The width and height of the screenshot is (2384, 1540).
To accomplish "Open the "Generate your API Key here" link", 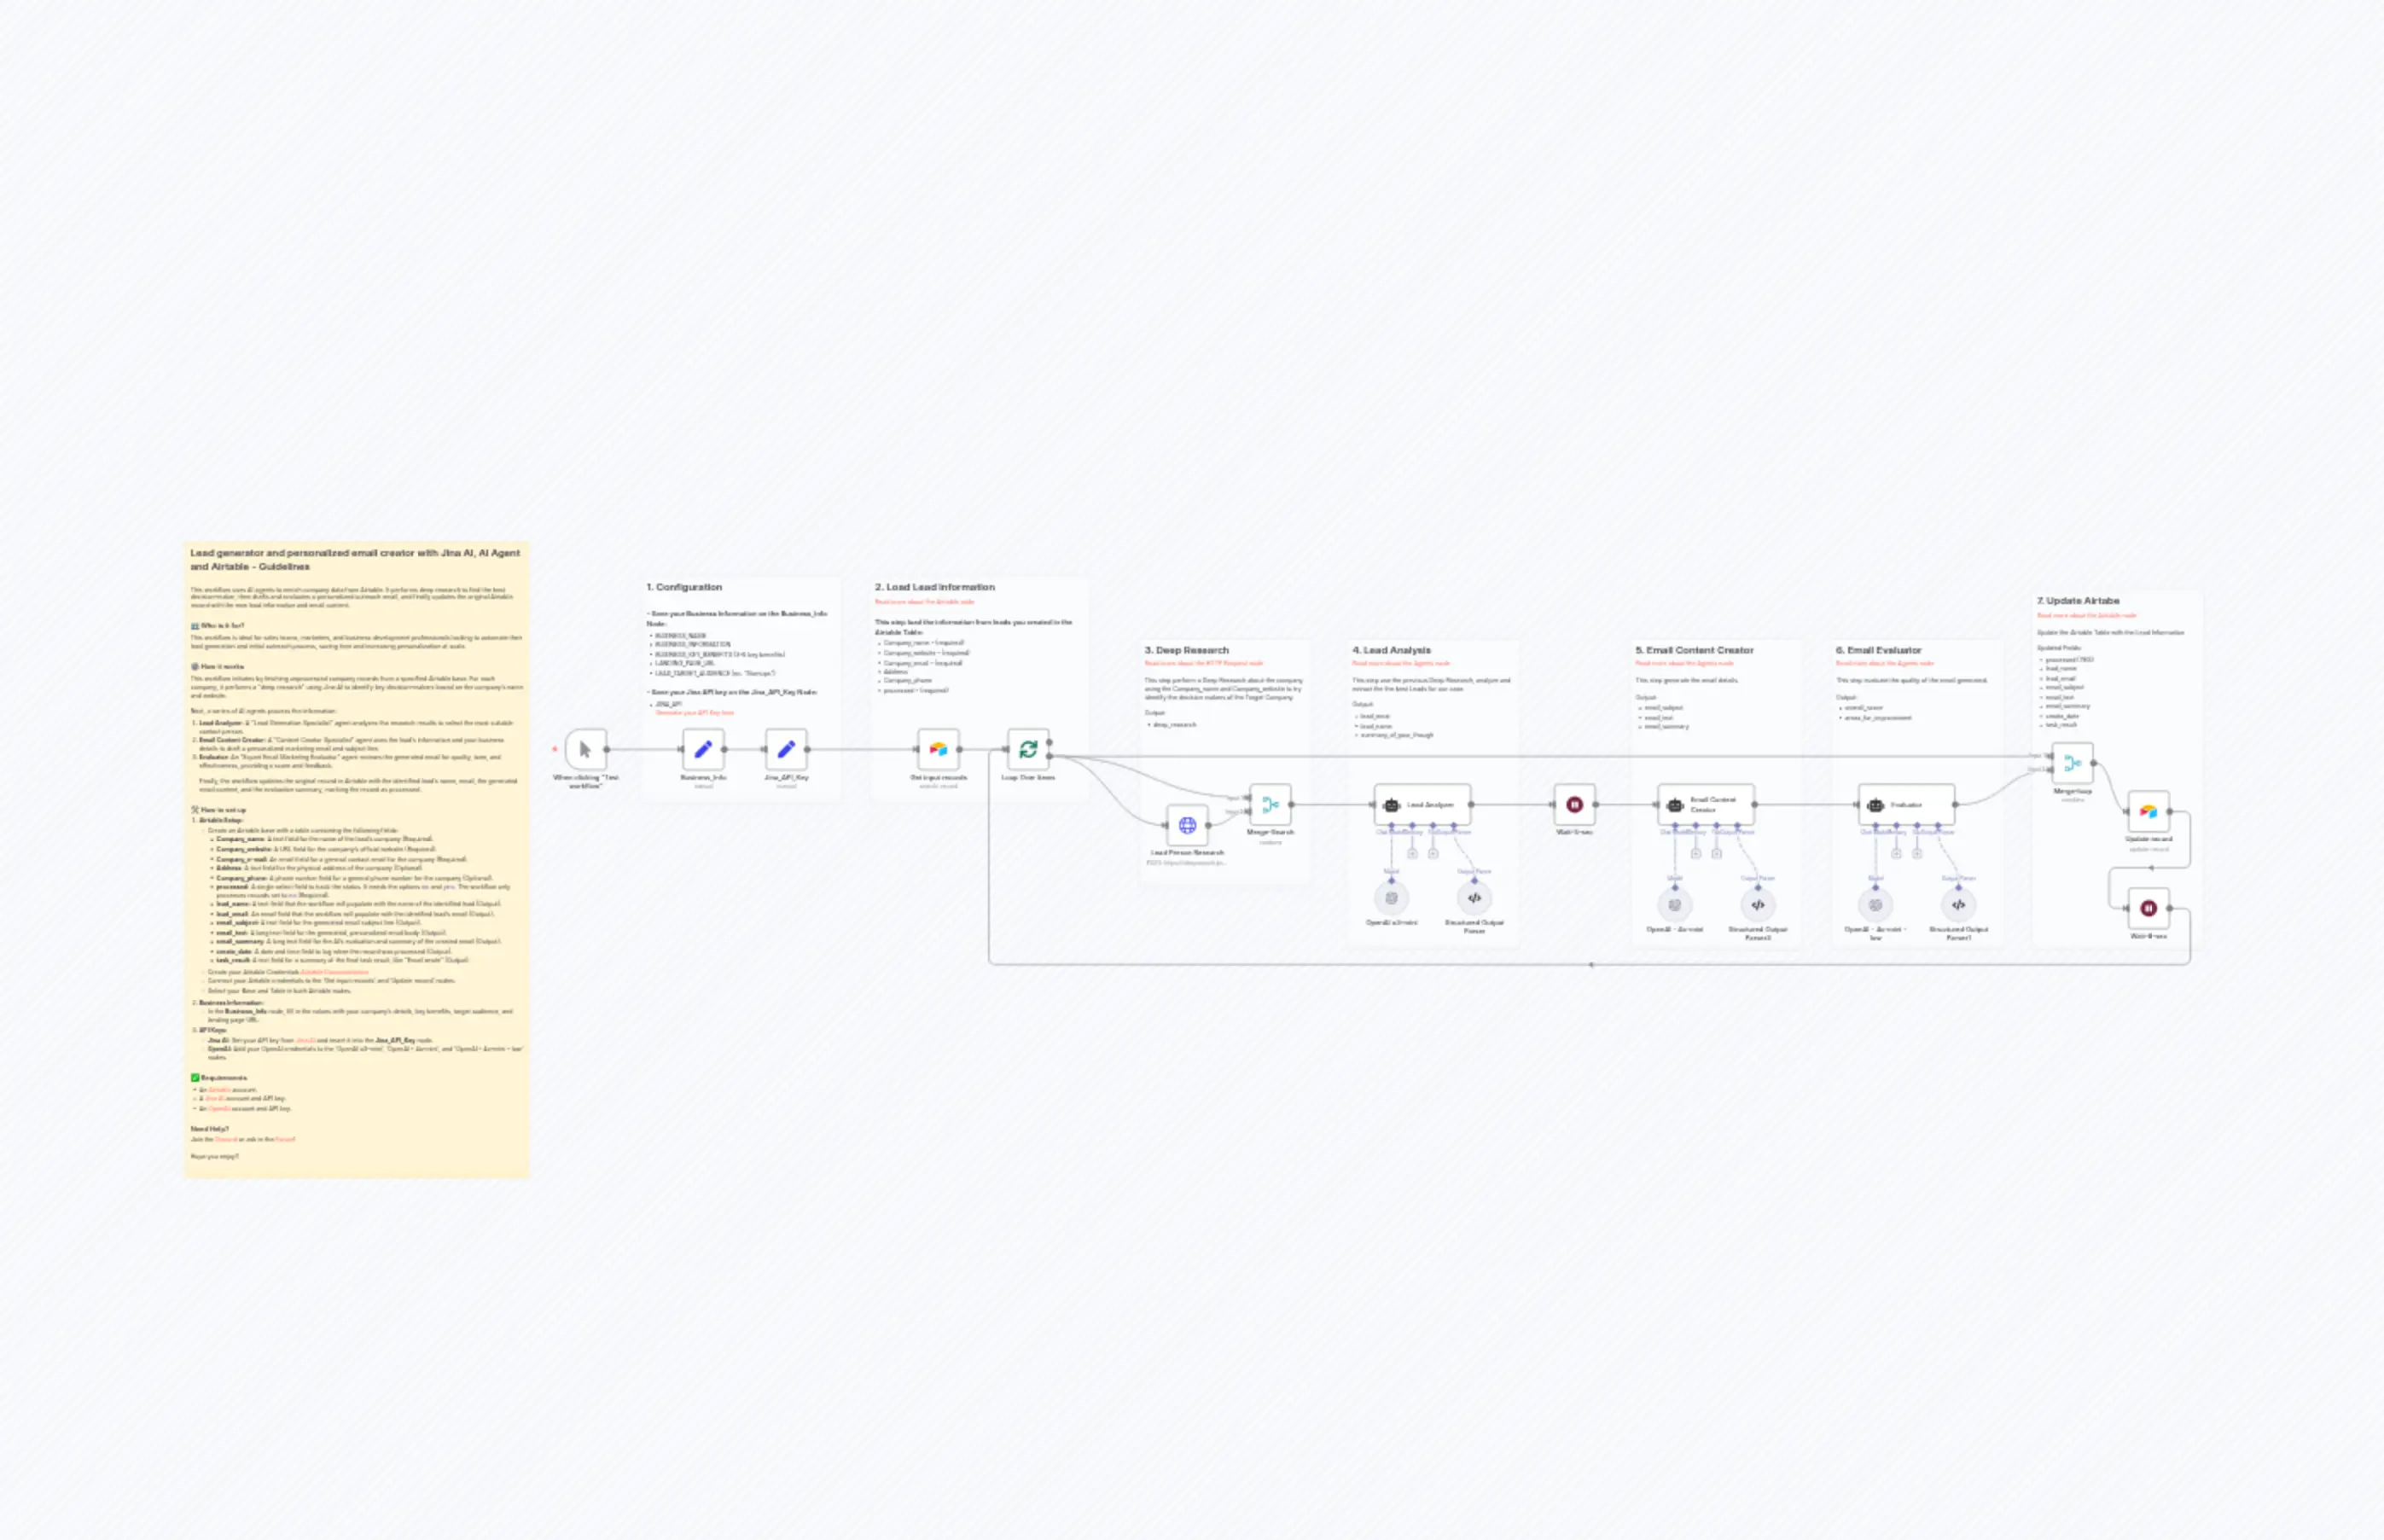I will pos(695,712).
